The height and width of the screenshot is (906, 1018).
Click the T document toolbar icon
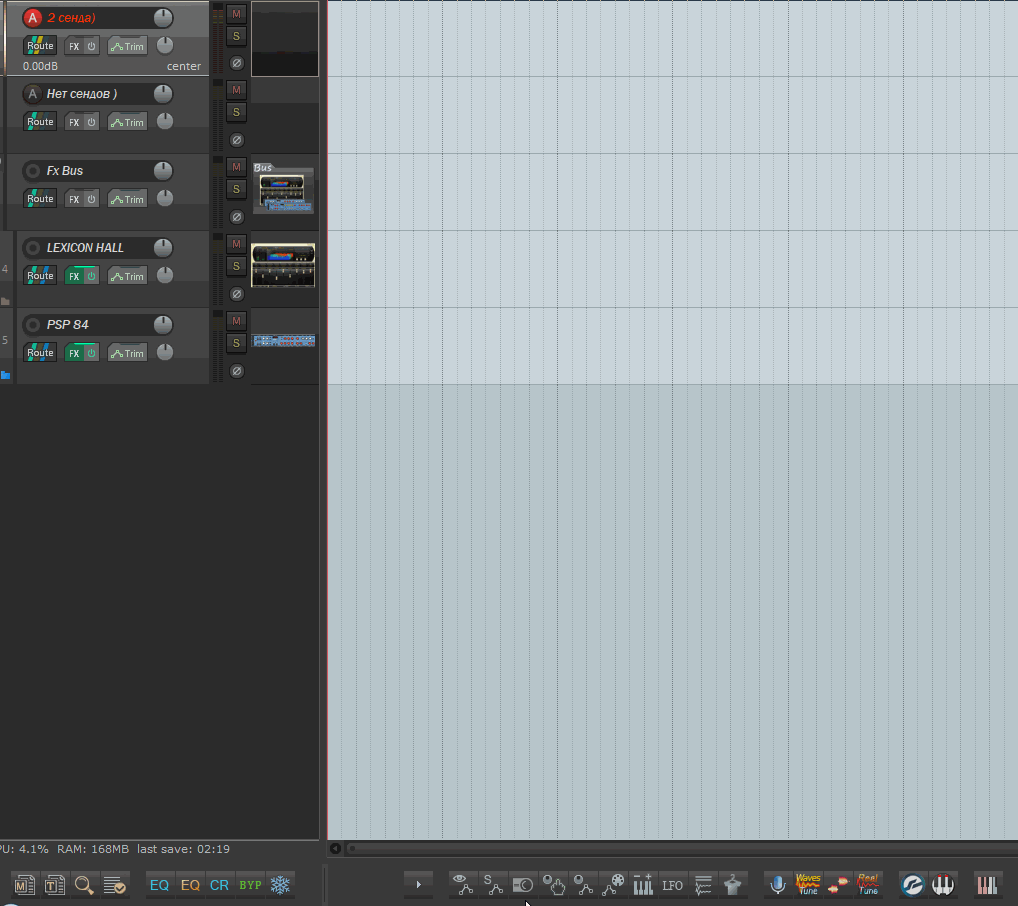[x=55, y=885]
